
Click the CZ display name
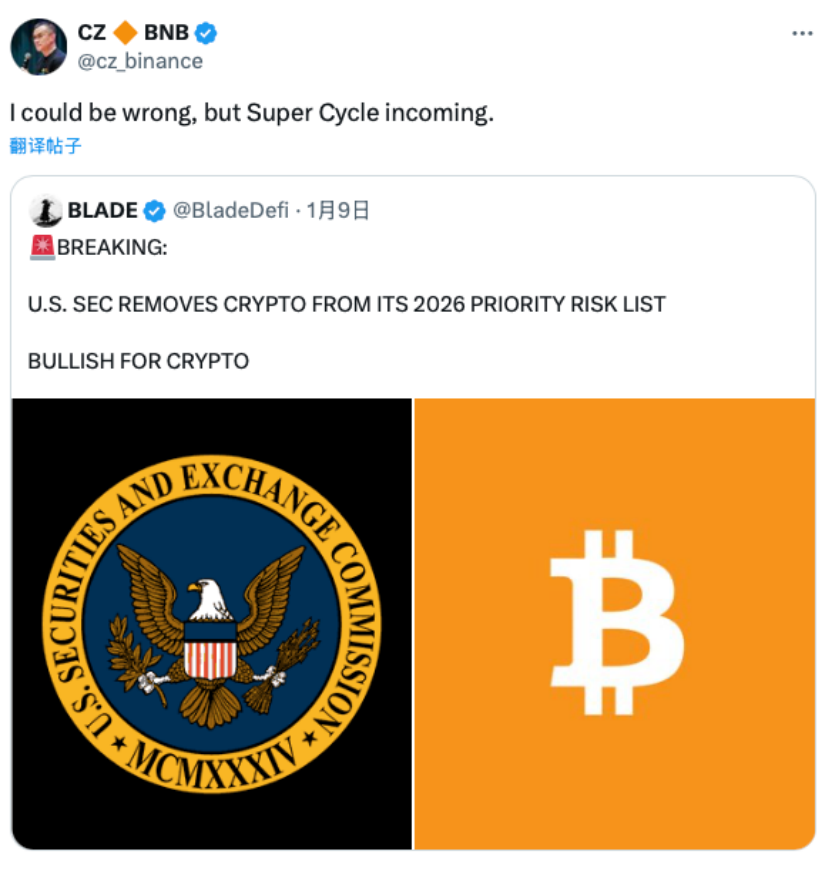[x=92, y=33]
